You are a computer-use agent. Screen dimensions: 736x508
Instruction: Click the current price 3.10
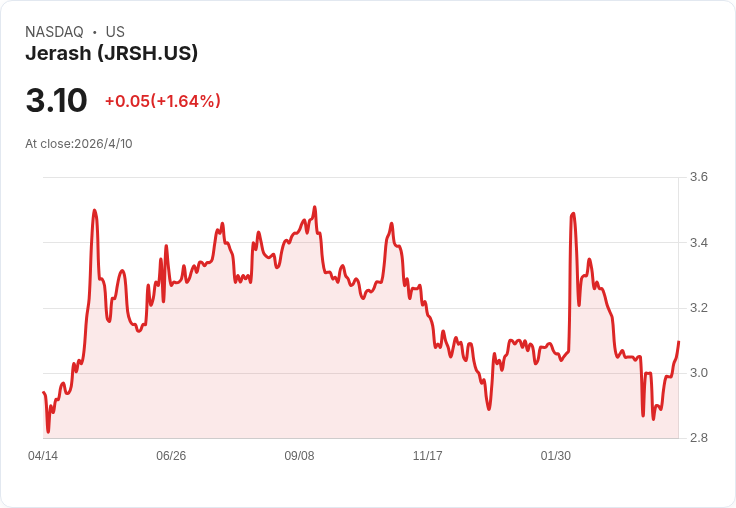click(x=56, y=101)
